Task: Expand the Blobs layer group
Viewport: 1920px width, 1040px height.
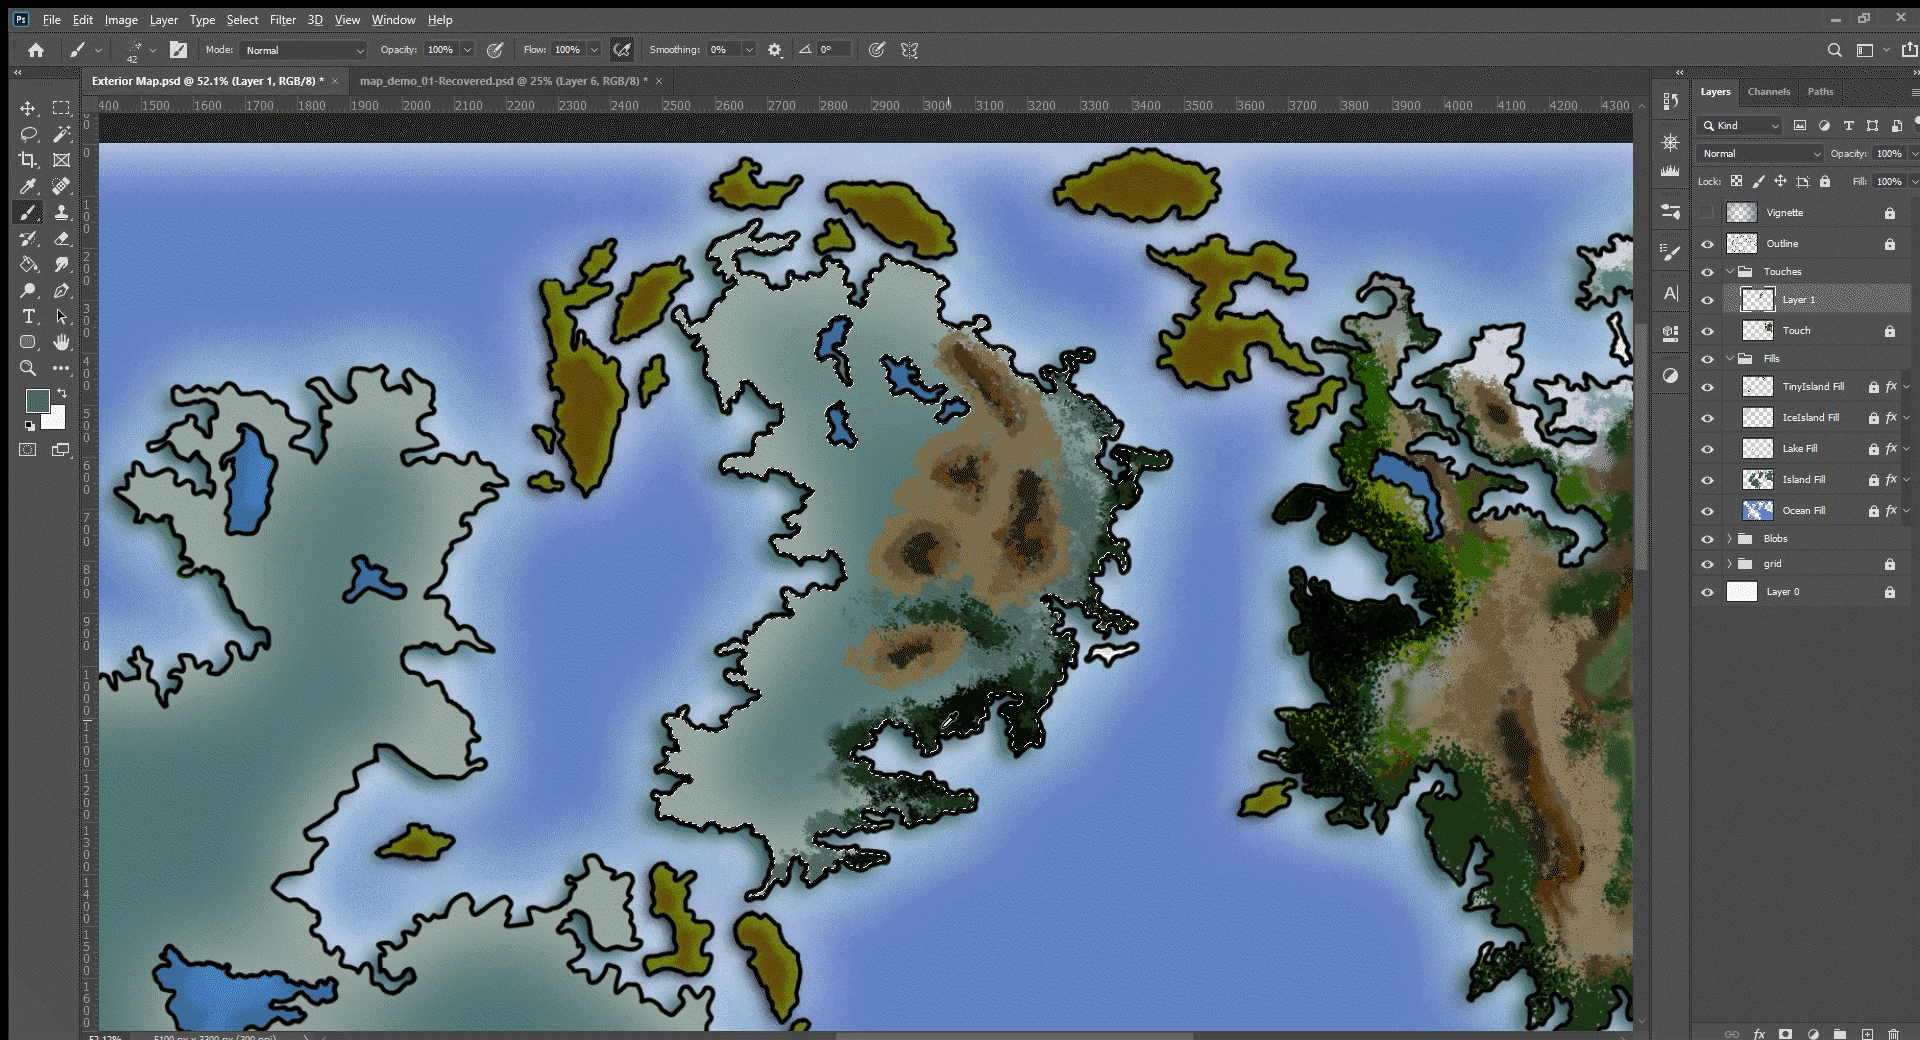Action: (x=1729, y=538)
